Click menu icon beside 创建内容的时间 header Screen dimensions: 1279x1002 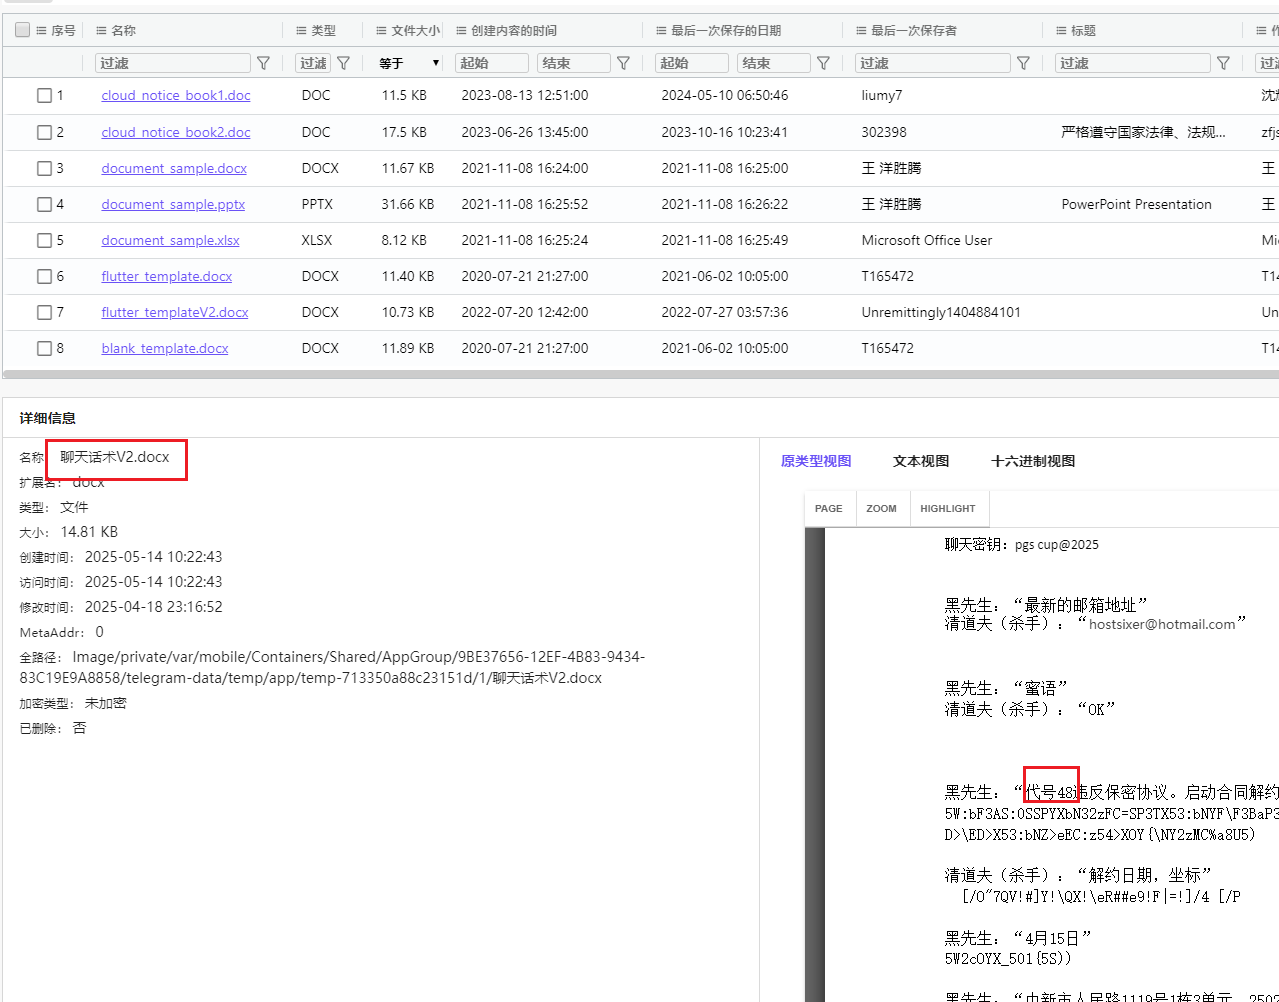click(x=461, y=31)
